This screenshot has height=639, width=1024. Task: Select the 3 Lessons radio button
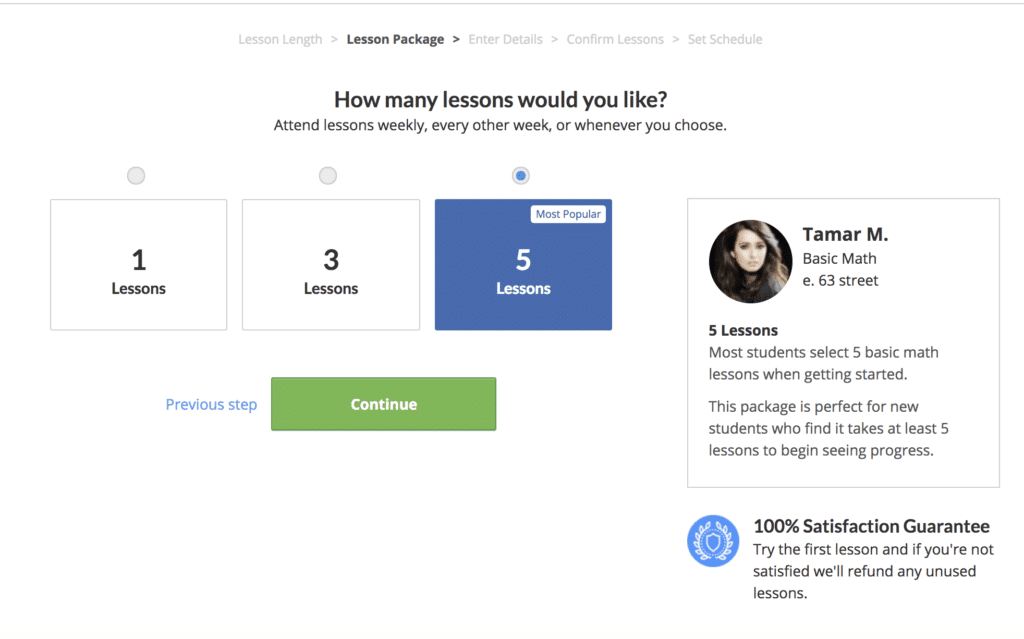pos(327,175)
